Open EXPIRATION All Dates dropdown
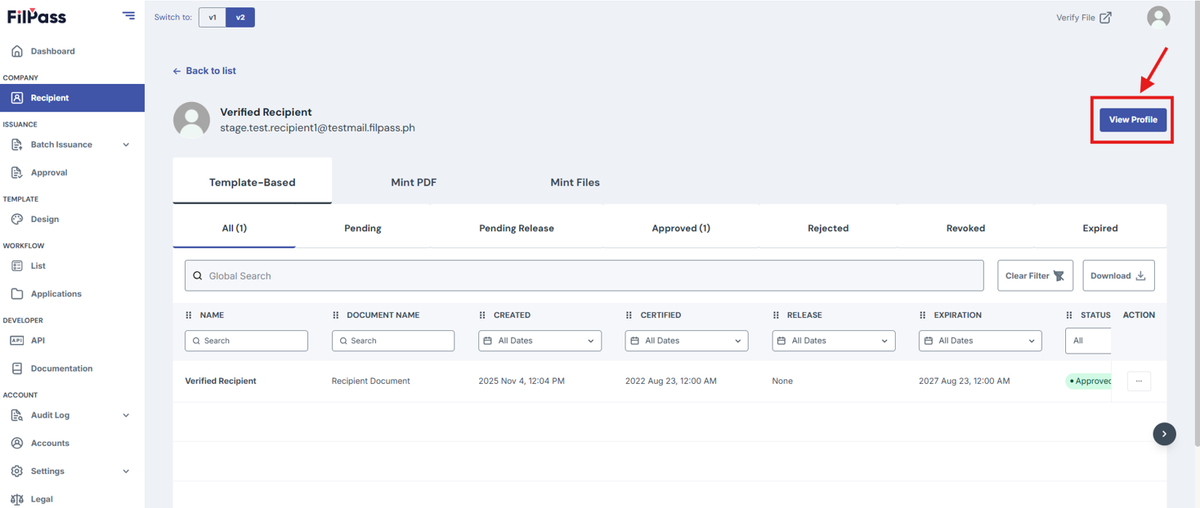 click(980, 341)
